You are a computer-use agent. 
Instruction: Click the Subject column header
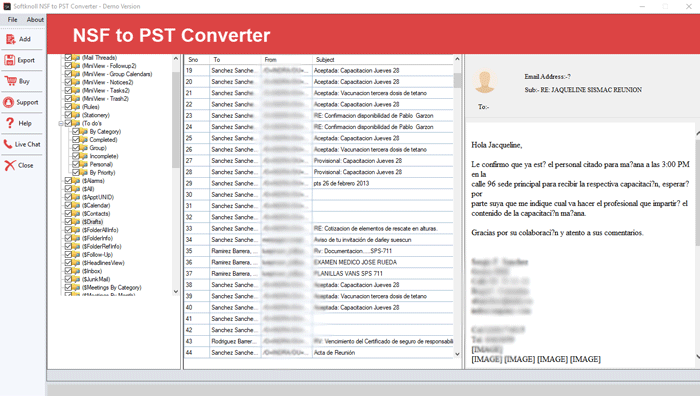pyautogui.click(x=383, y=59)
